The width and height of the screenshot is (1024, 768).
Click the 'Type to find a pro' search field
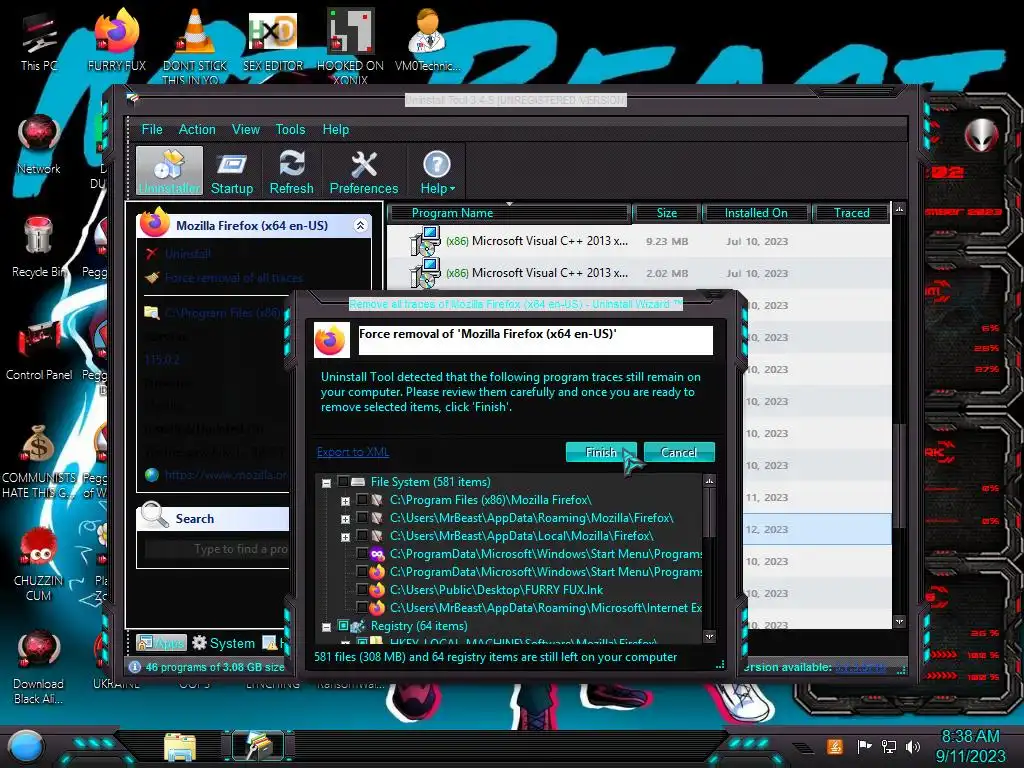[x=217, y=549]
